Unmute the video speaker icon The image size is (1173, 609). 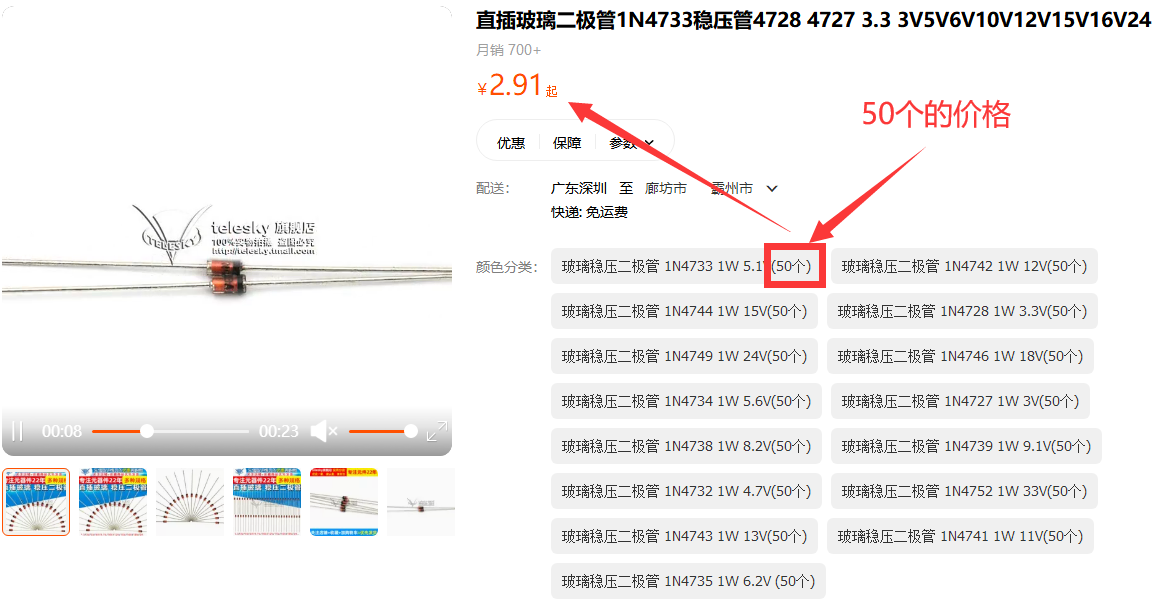tap(324, 431)
